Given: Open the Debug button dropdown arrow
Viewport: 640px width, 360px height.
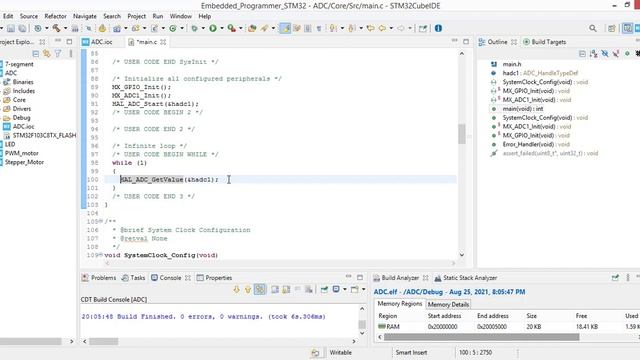Looking at the screenshot, I should [x=203, y=28].
